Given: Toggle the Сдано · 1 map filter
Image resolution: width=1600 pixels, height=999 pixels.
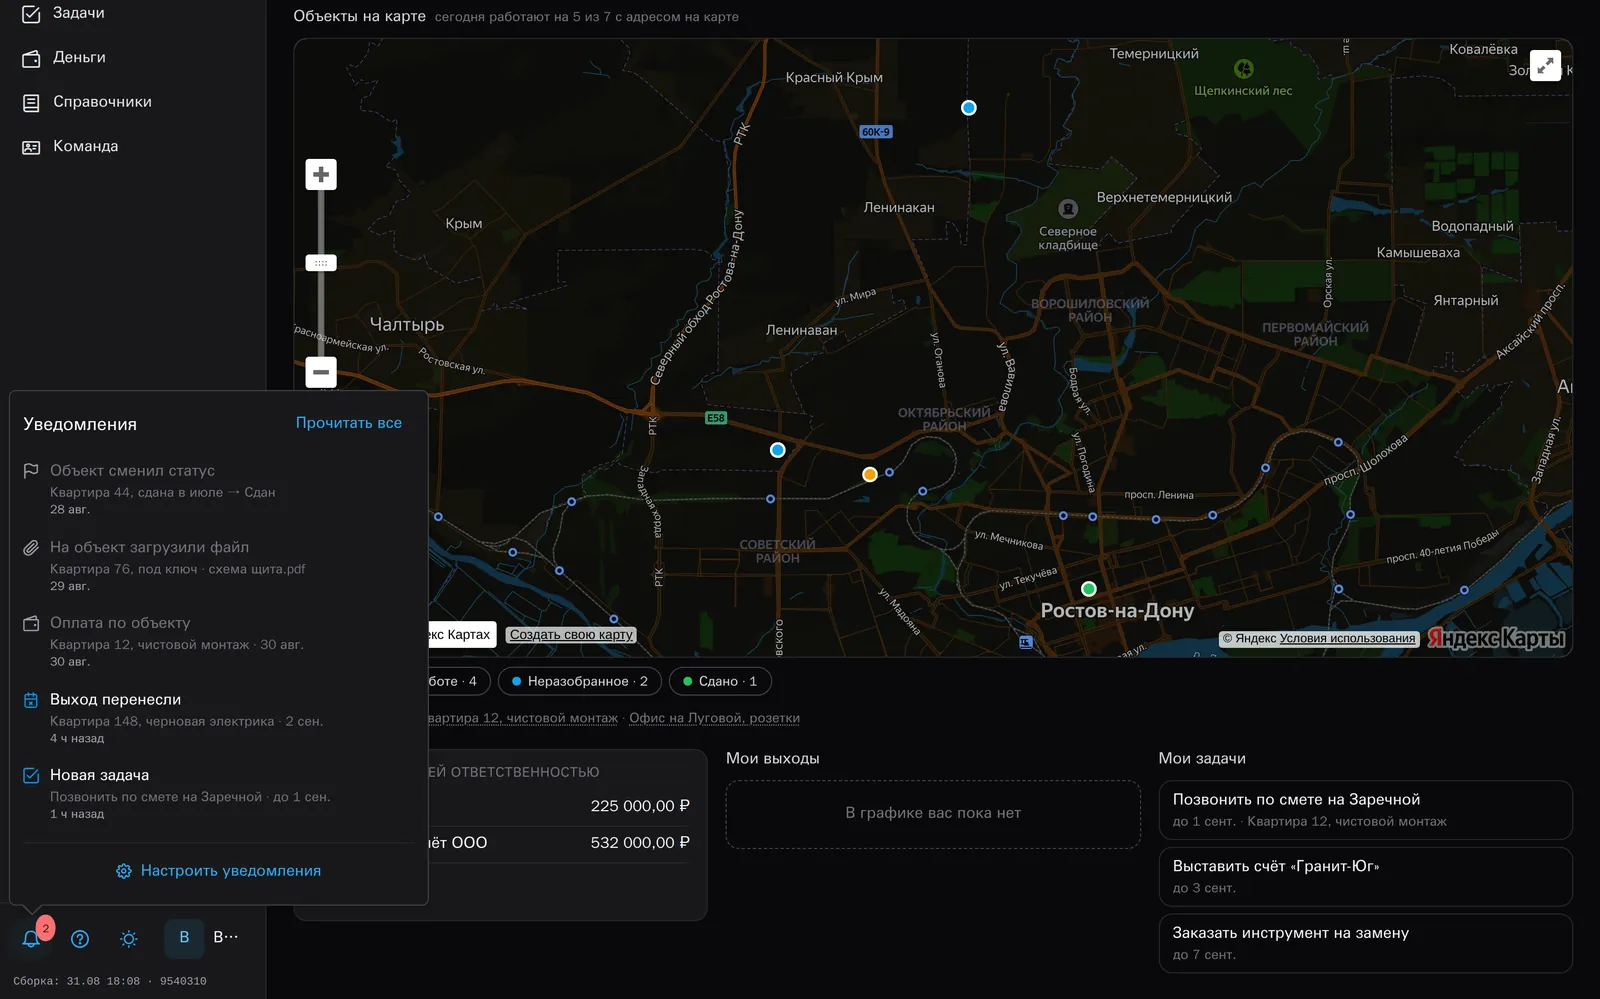Looking at the screenshot, I should click(720, 681).
